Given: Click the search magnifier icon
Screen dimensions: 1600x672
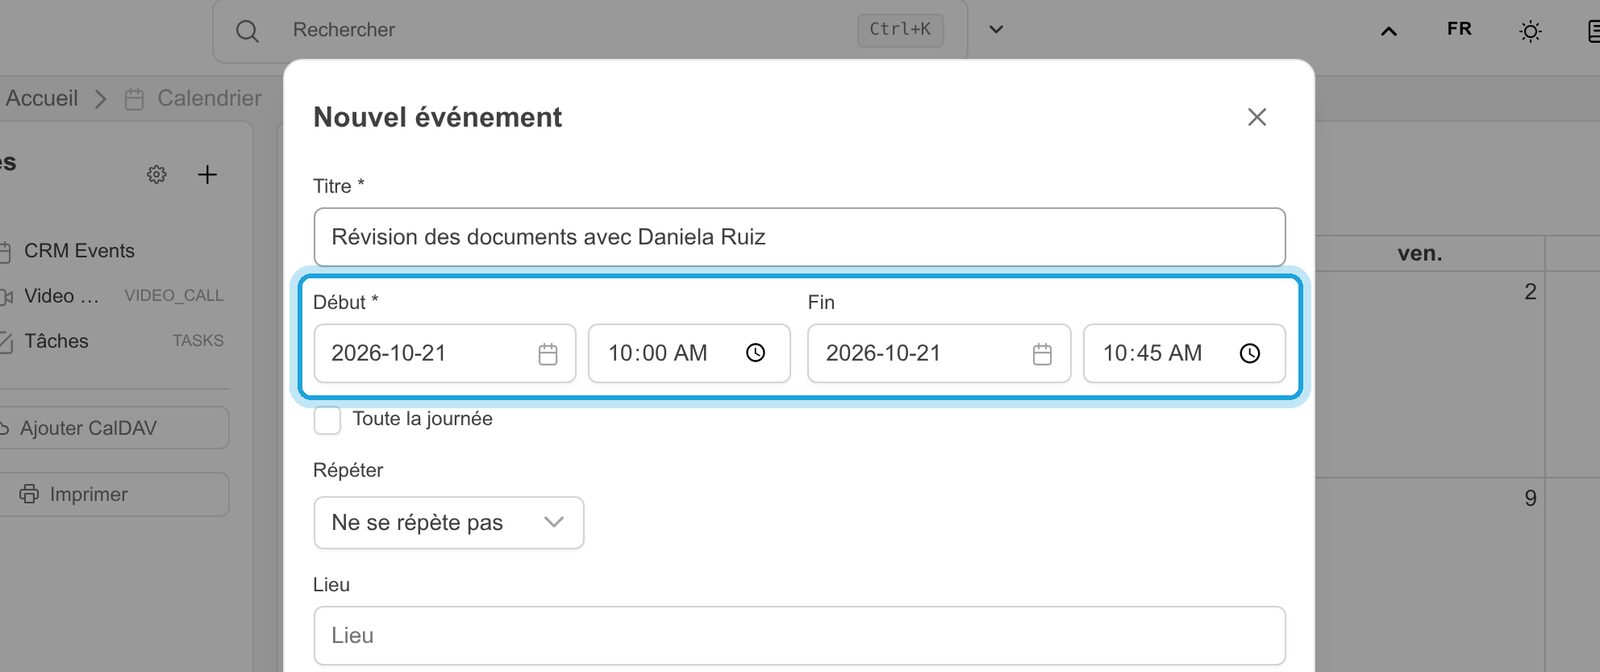Looking at the screenshot, I should point(247,31).
